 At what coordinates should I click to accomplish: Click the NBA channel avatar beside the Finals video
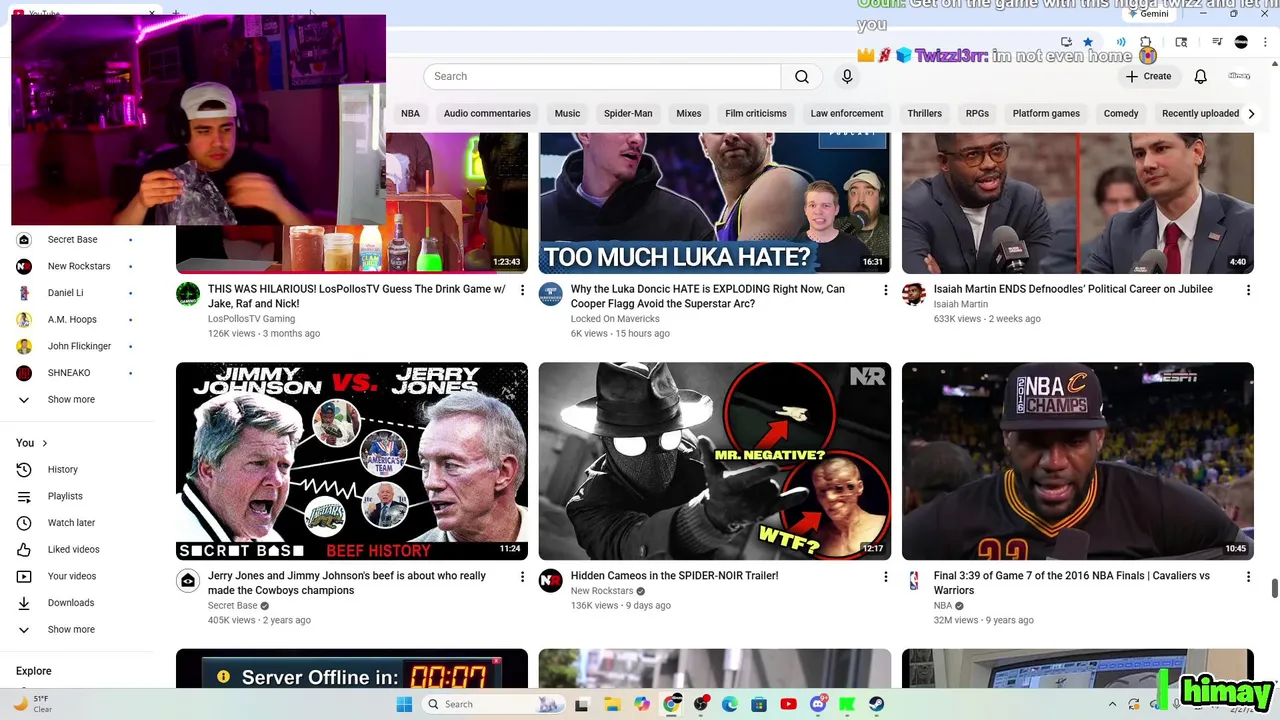pos(914,580)
